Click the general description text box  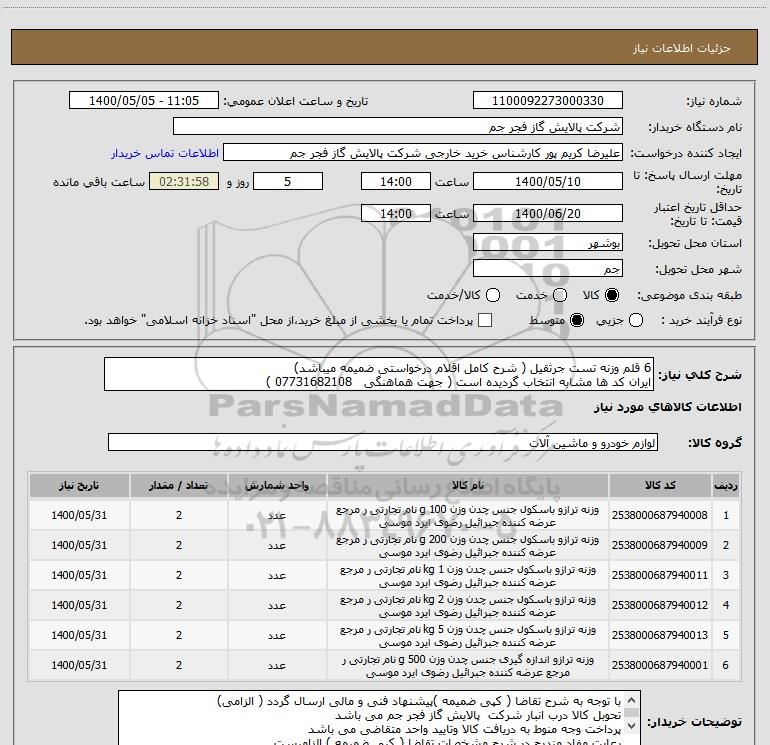coord(379,375)
